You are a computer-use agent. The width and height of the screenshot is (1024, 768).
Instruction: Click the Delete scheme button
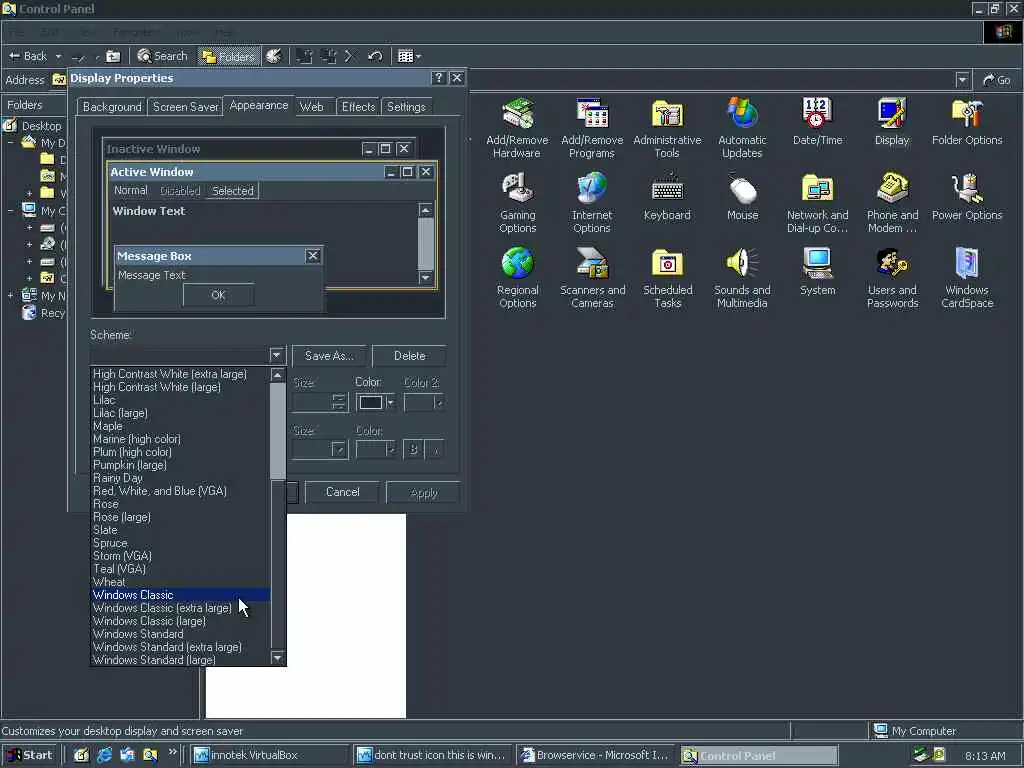pyautogui.click(x=409, y=356)
